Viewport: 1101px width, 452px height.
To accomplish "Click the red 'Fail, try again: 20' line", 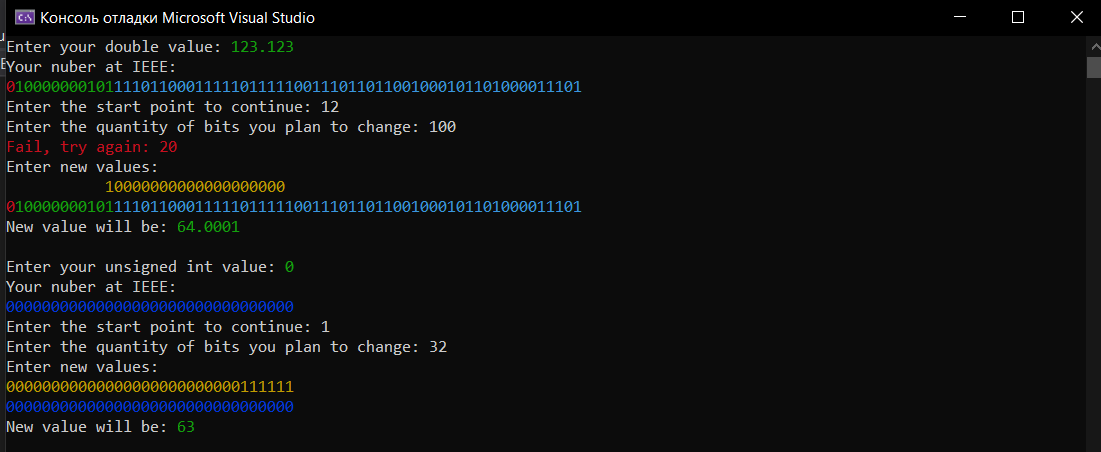I will [91, 147].
